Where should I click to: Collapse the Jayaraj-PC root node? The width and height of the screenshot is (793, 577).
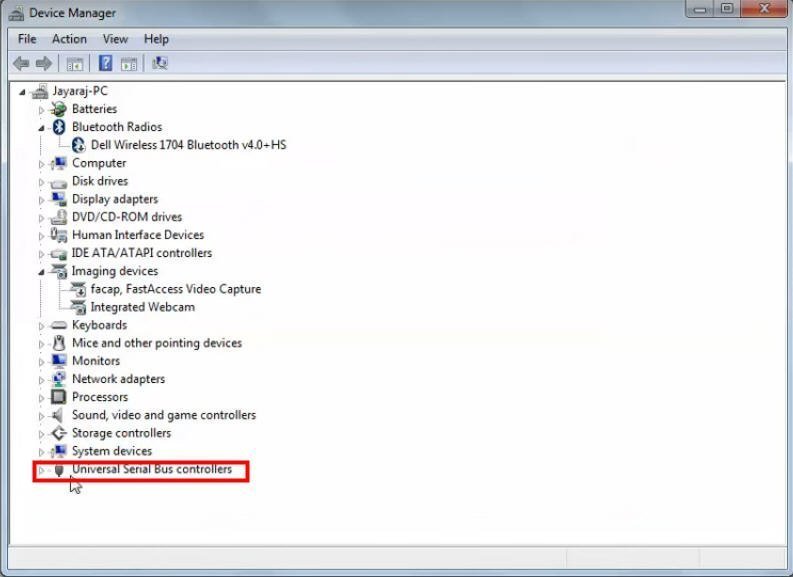click(22, 92)
